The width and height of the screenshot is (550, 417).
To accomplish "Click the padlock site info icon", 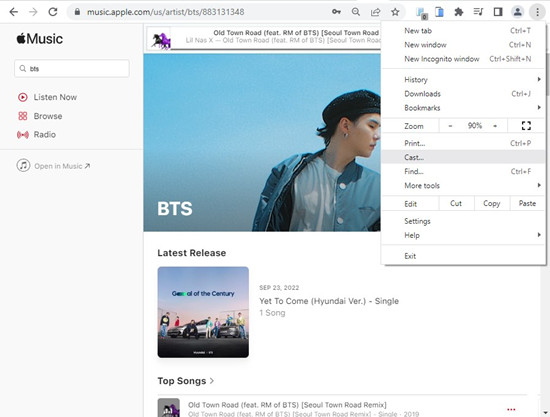I will point(78,12).
